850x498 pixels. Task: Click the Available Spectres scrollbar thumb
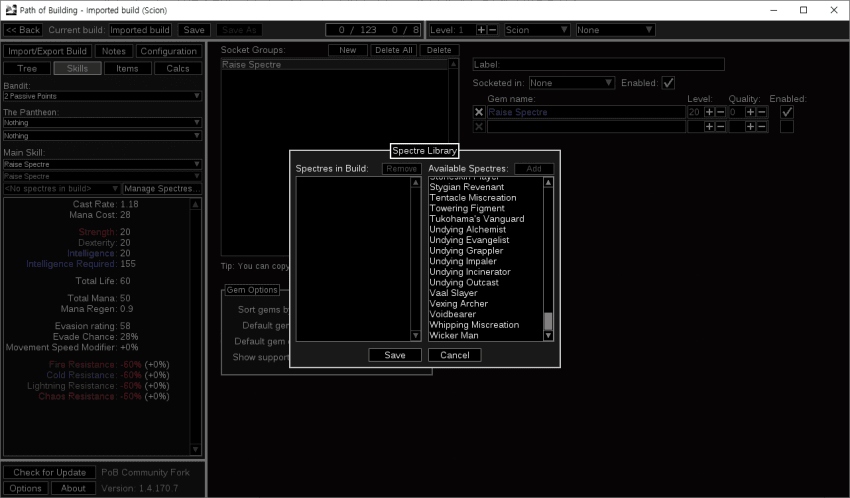pyautogui.click(x=548, y=321)
